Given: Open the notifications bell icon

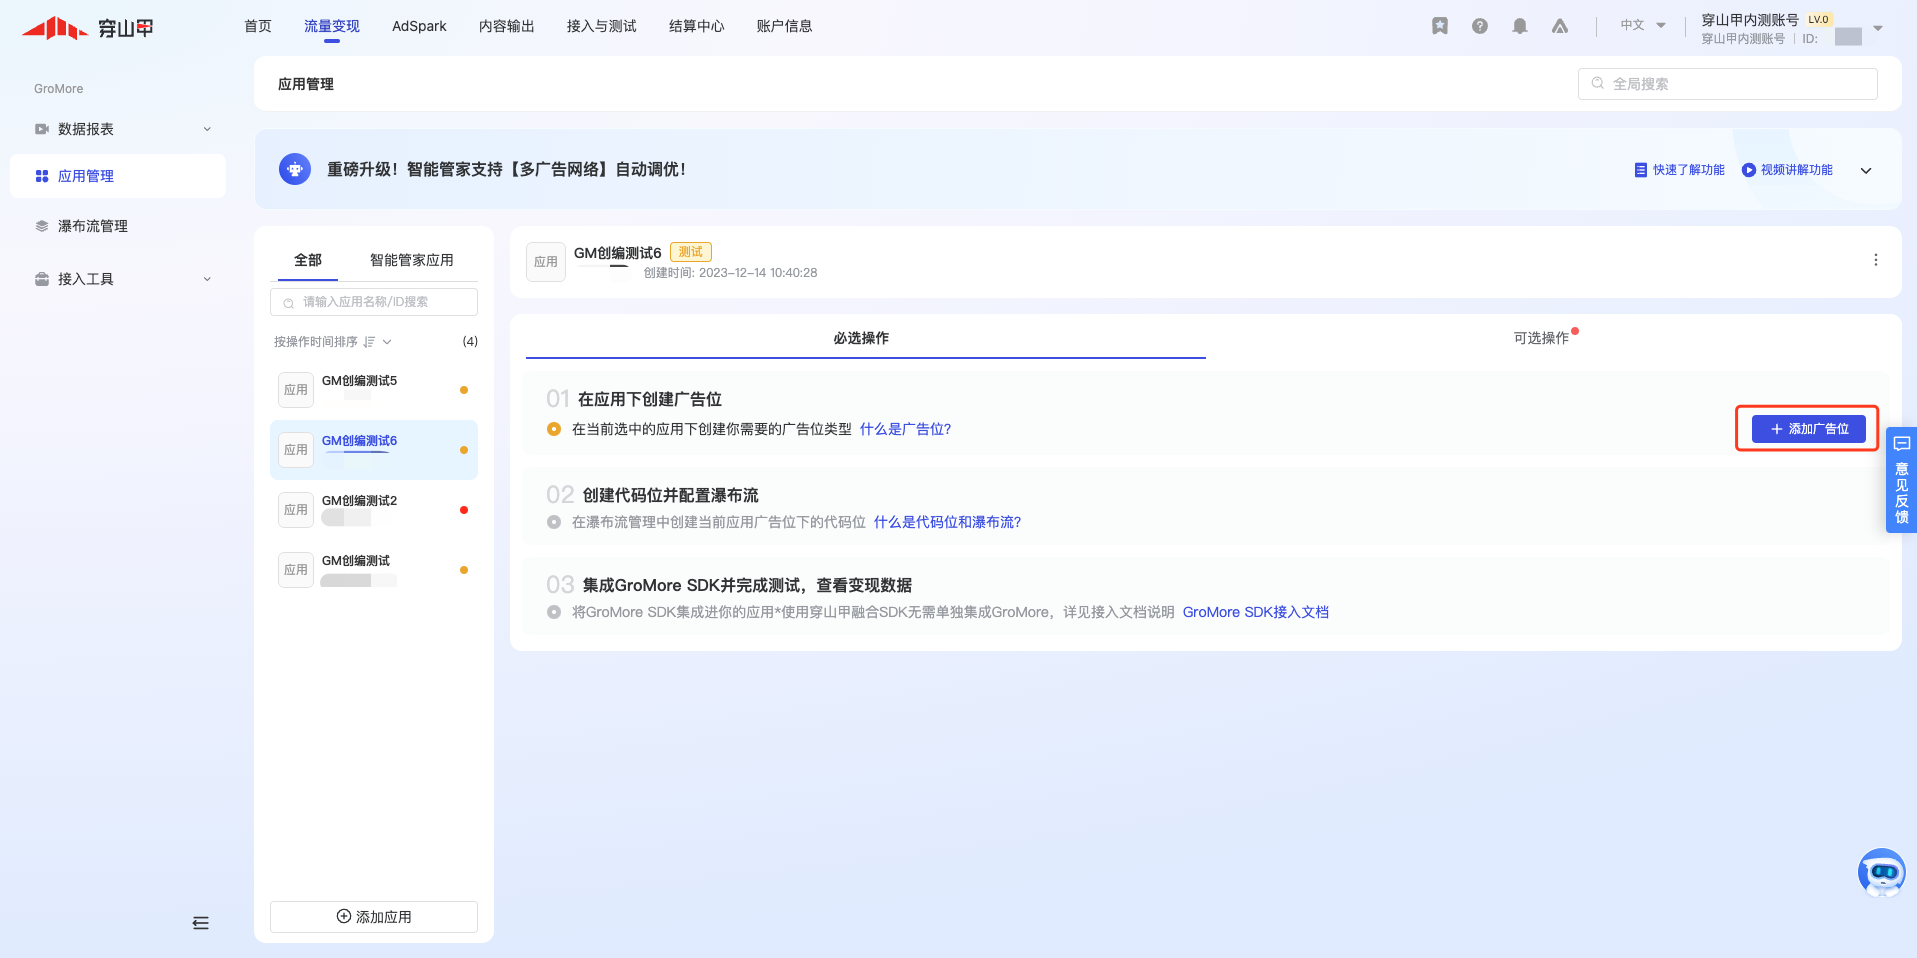Looking at the screenshot, I should 1520,26.
